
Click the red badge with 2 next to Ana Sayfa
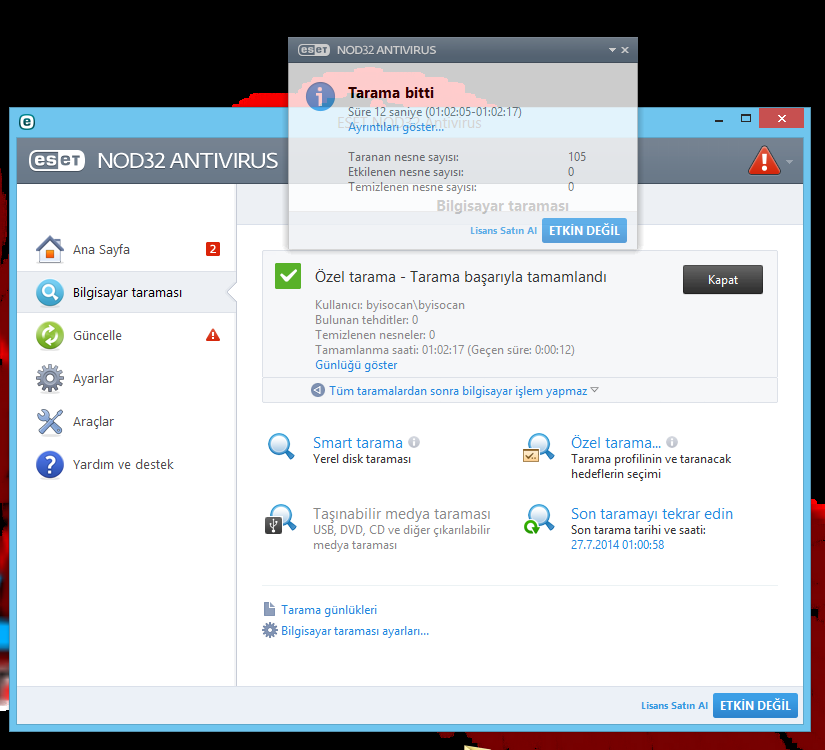pos(213,249)
